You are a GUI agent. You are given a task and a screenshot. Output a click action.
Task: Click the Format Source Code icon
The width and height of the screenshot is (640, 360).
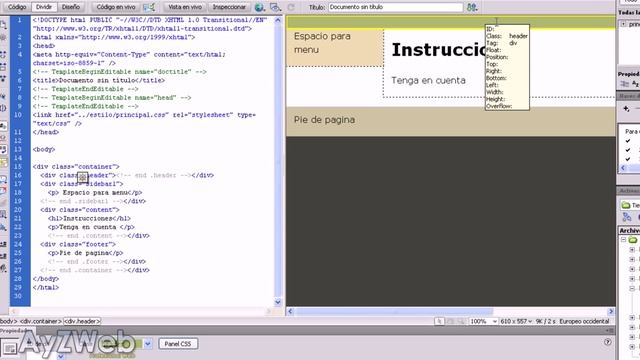(x=3, y=269)
